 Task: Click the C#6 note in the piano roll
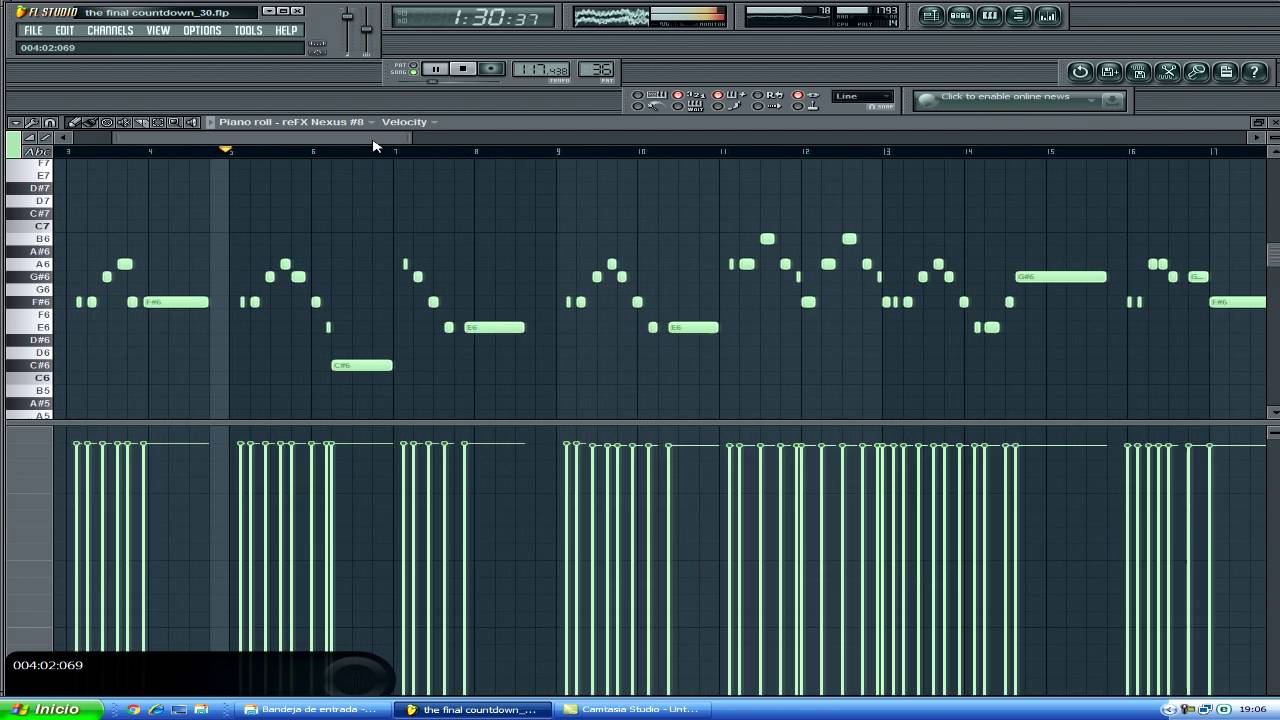[x=362, y=365]
